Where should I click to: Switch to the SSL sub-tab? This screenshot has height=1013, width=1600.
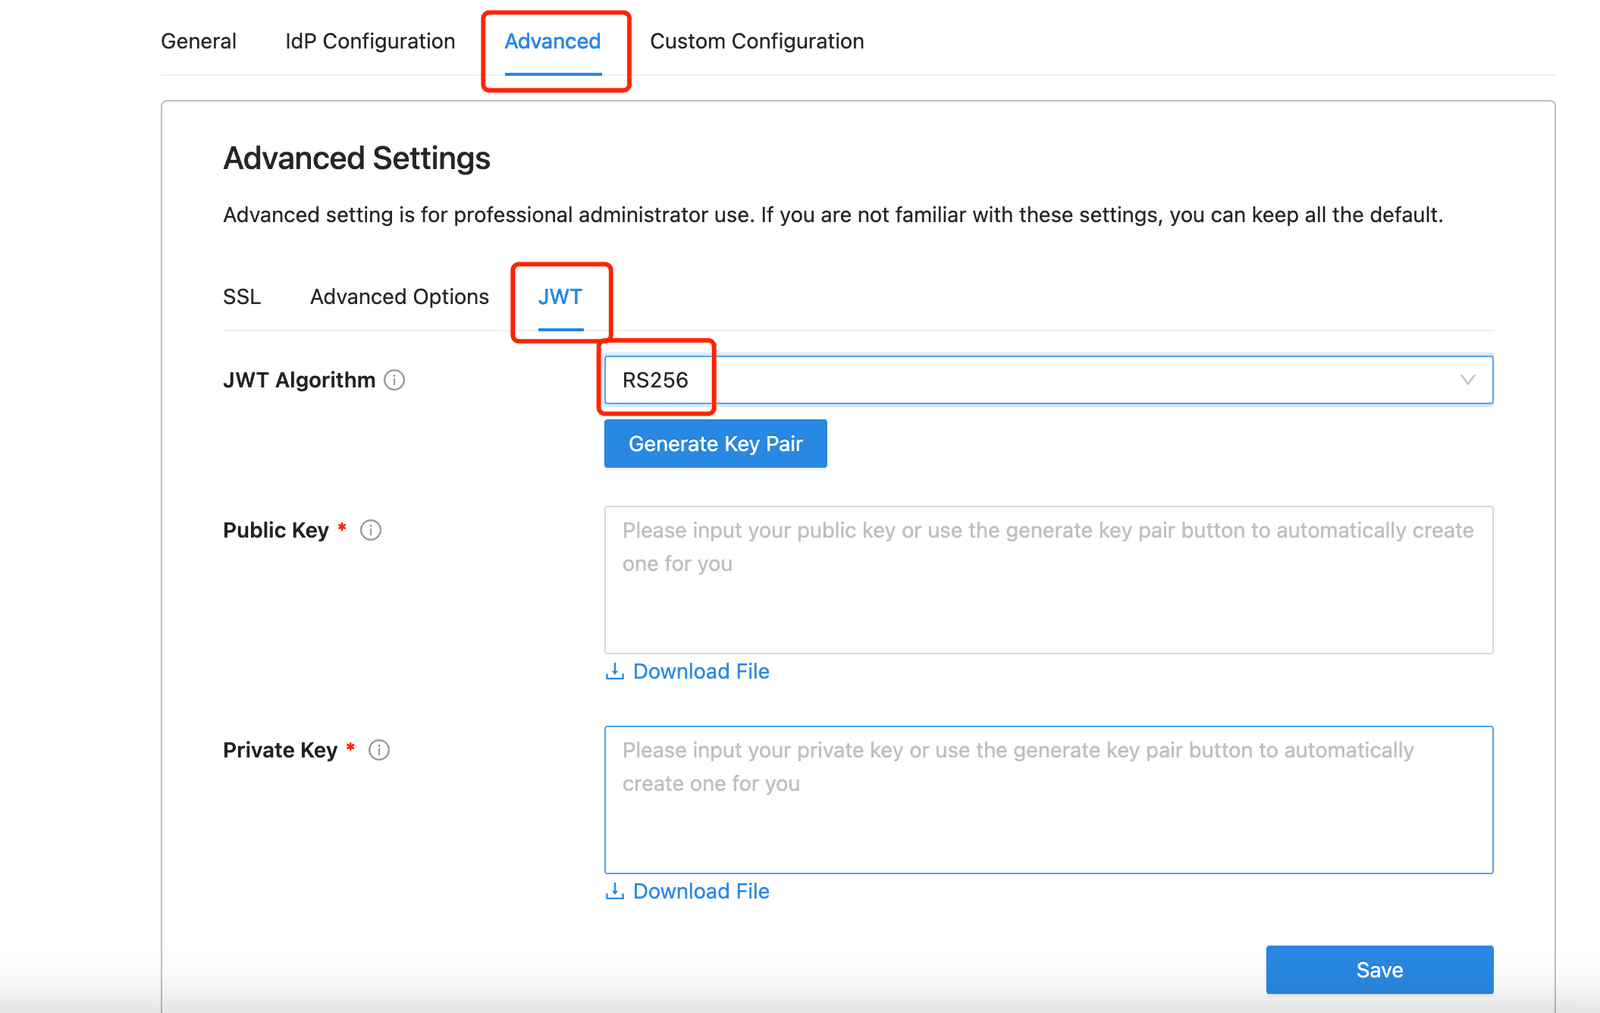coord(242,297)
